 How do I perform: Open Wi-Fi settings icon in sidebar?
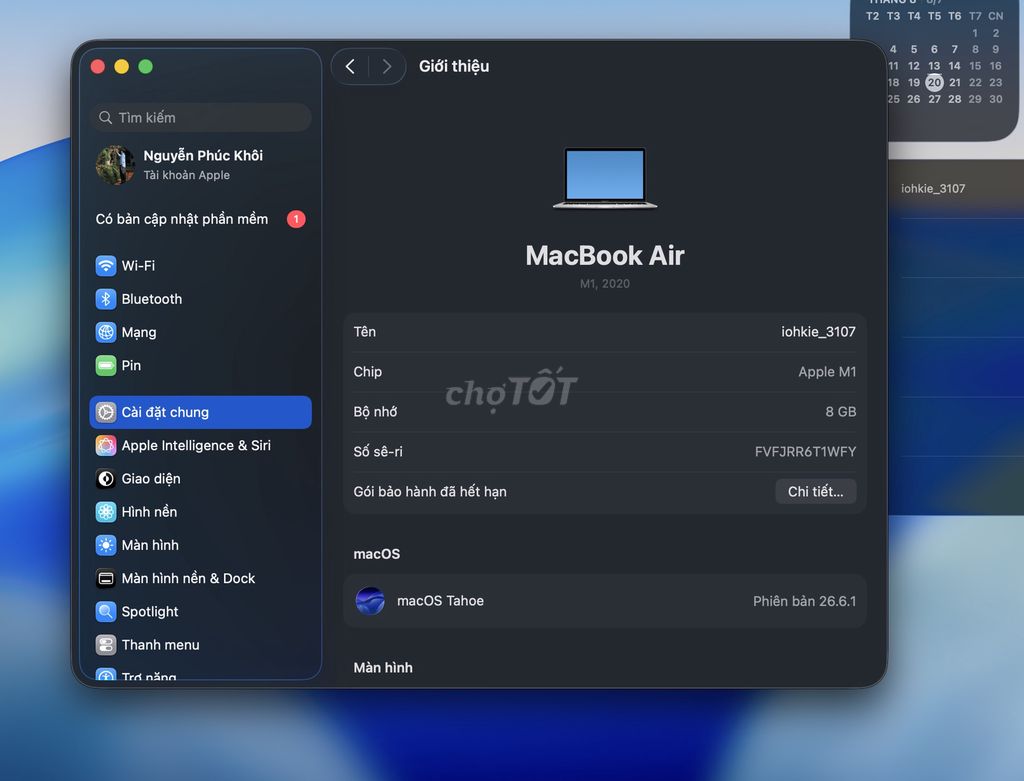[x=106, y=266]
